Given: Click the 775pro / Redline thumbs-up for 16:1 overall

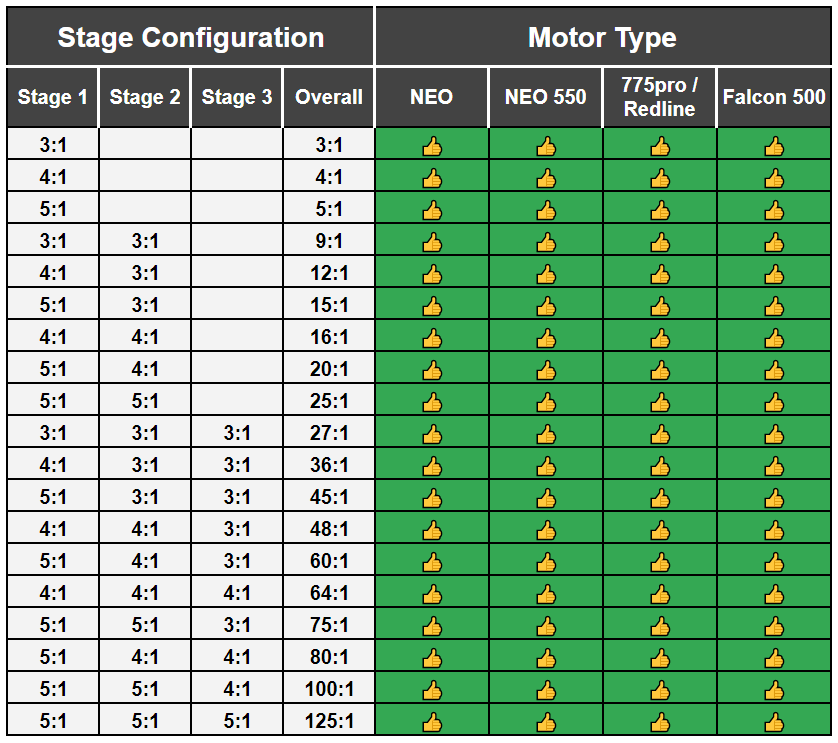Looking at the screenshot, I should pos(660,339).
